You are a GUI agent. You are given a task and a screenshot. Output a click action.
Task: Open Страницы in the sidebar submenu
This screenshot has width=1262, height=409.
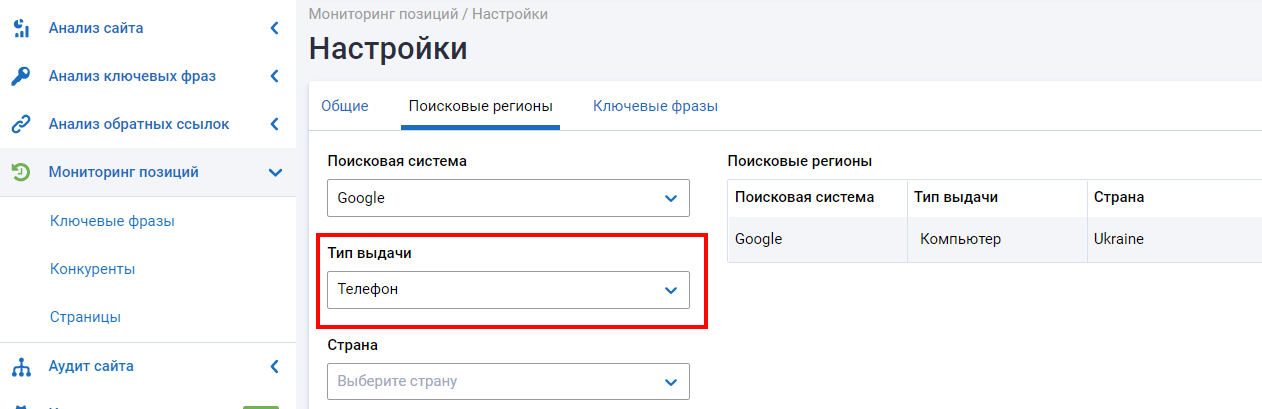[x=85, y=317]
